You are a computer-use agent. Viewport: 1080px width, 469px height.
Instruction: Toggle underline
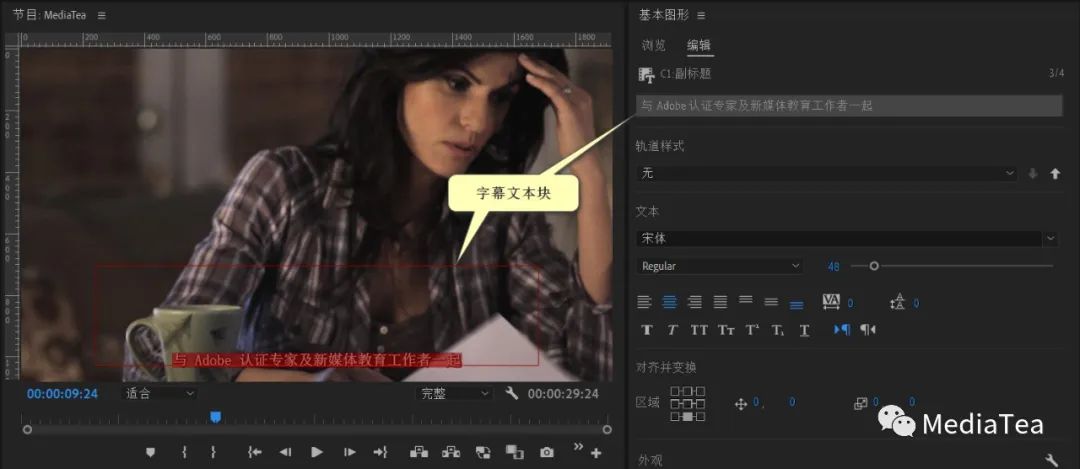click(804, 330)
